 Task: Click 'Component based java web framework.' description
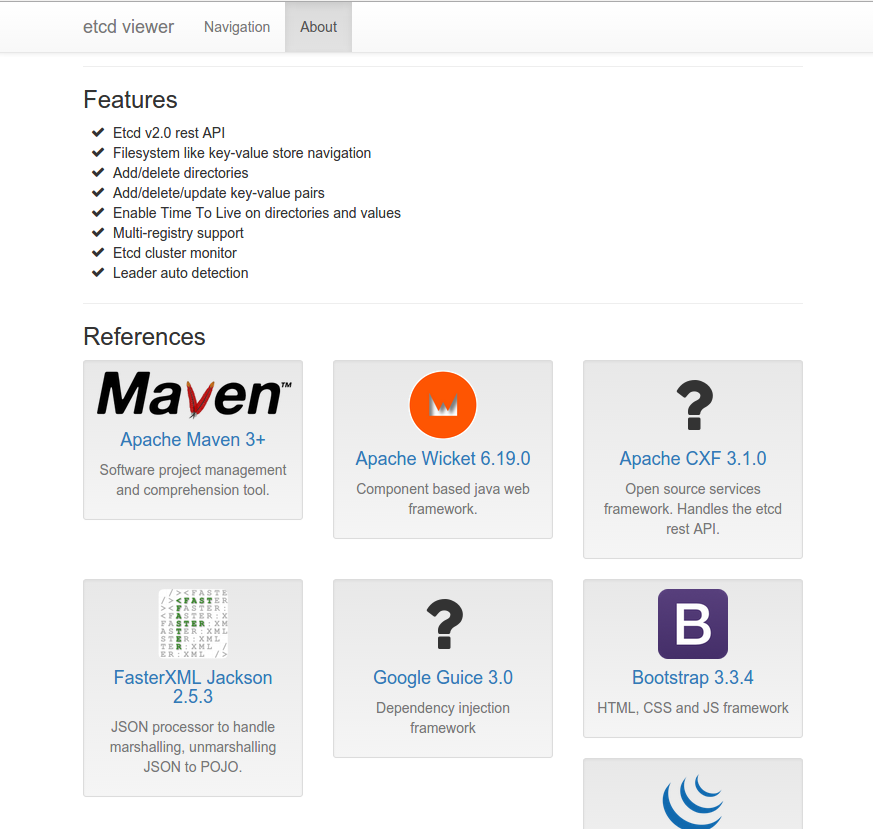443,499
